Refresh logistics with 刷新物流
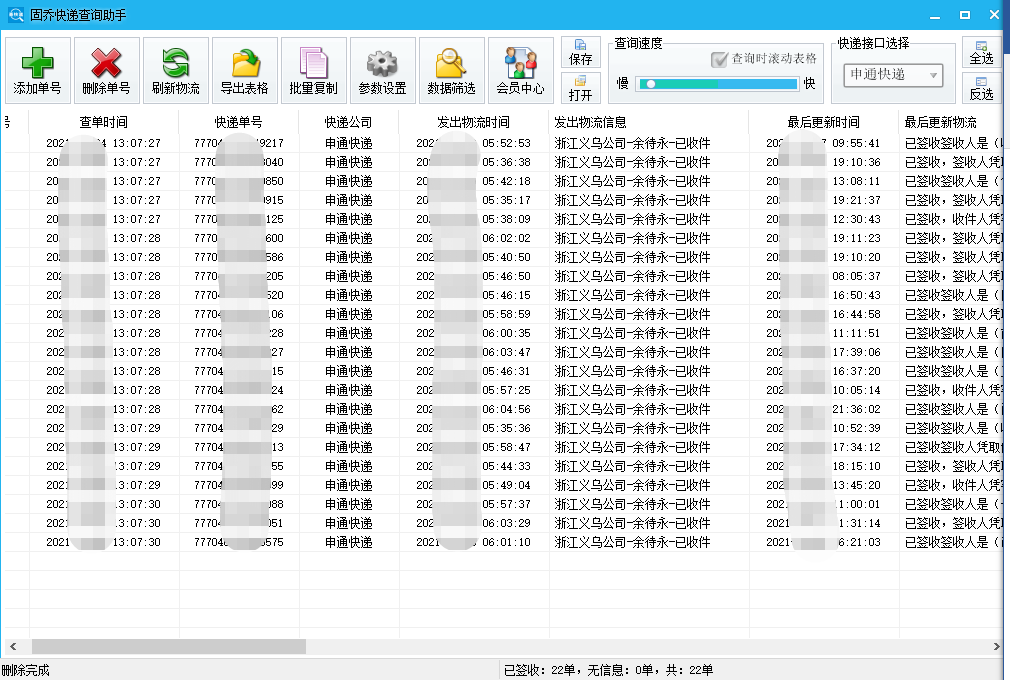The image size is (1010, 680). pyautogui.click(x=176, y=70)
